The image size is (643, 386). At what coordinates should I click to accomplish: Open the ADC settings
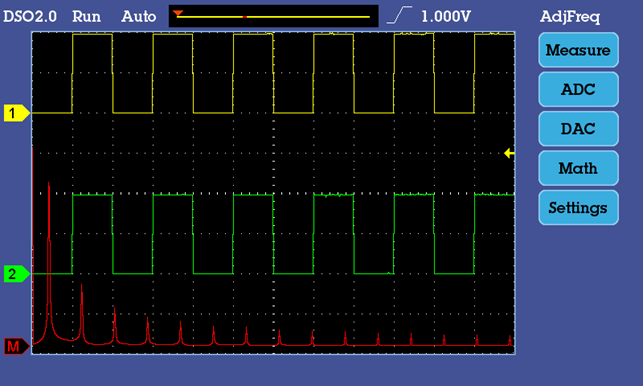pyautogui.click(x=578, y=89)
